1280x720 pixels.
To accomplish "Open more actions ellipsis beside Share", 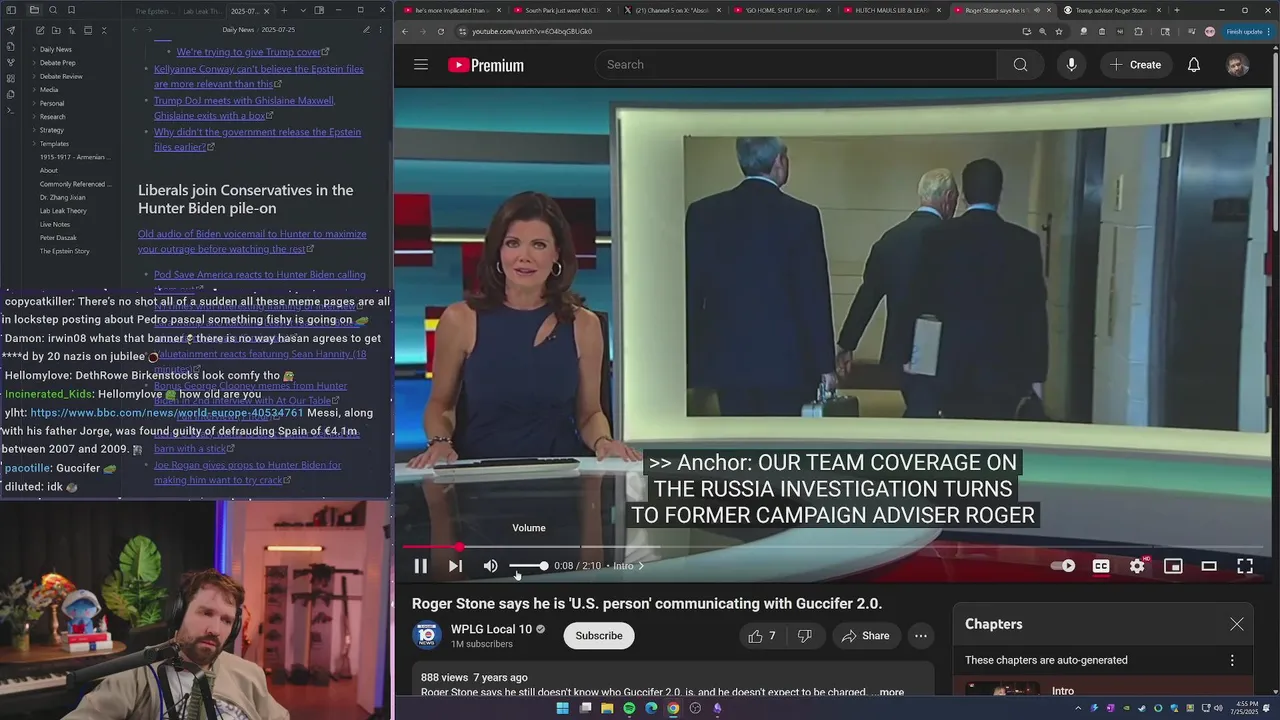I will point(921,636).
